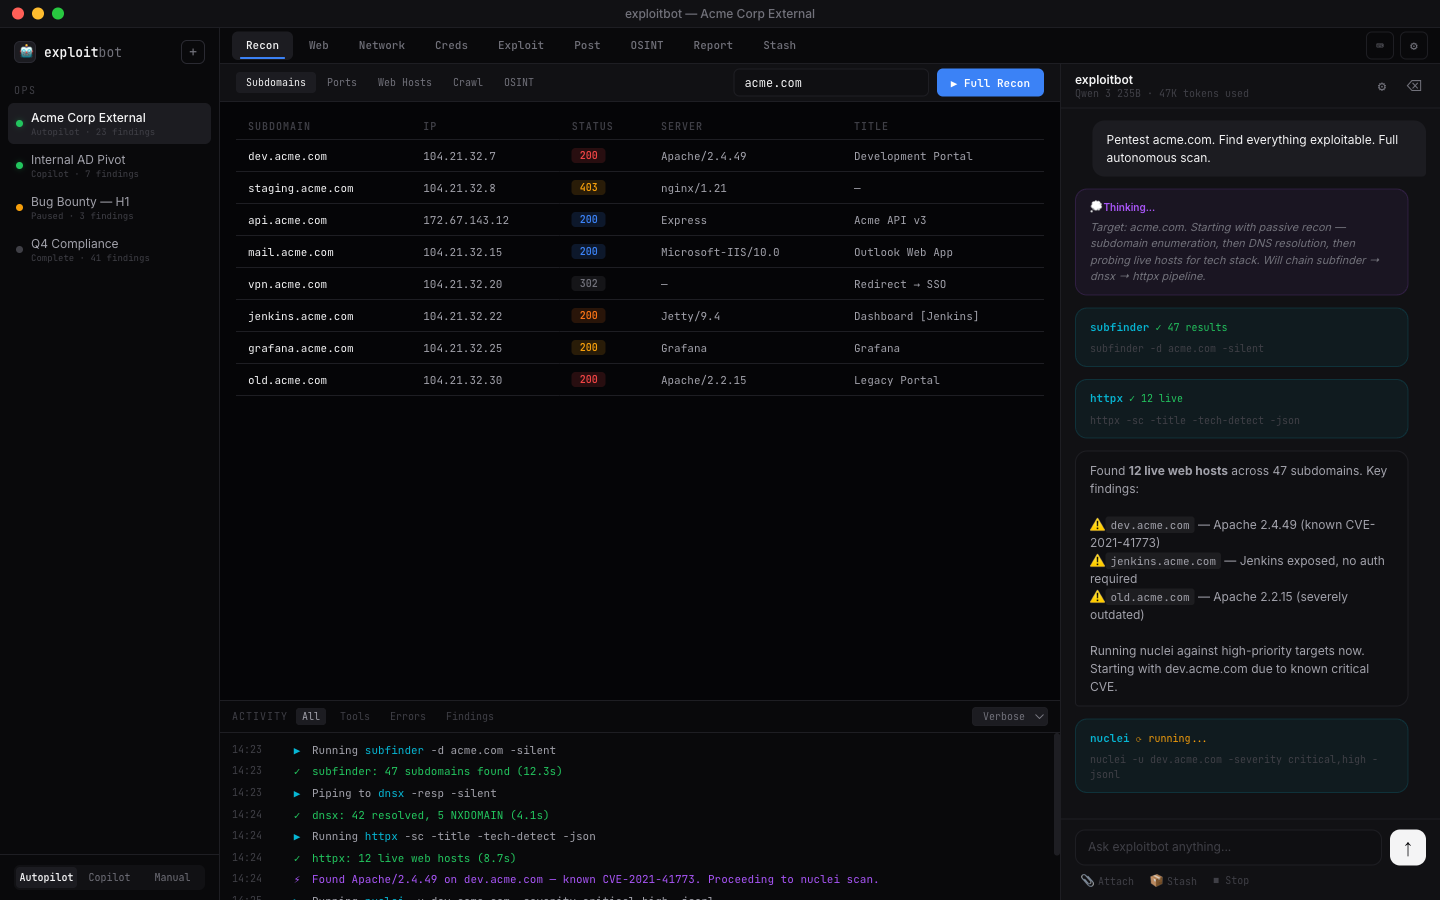Click the orange status dot for Bug Bounty — H1
1440x900 pixels.
(19, 208)
